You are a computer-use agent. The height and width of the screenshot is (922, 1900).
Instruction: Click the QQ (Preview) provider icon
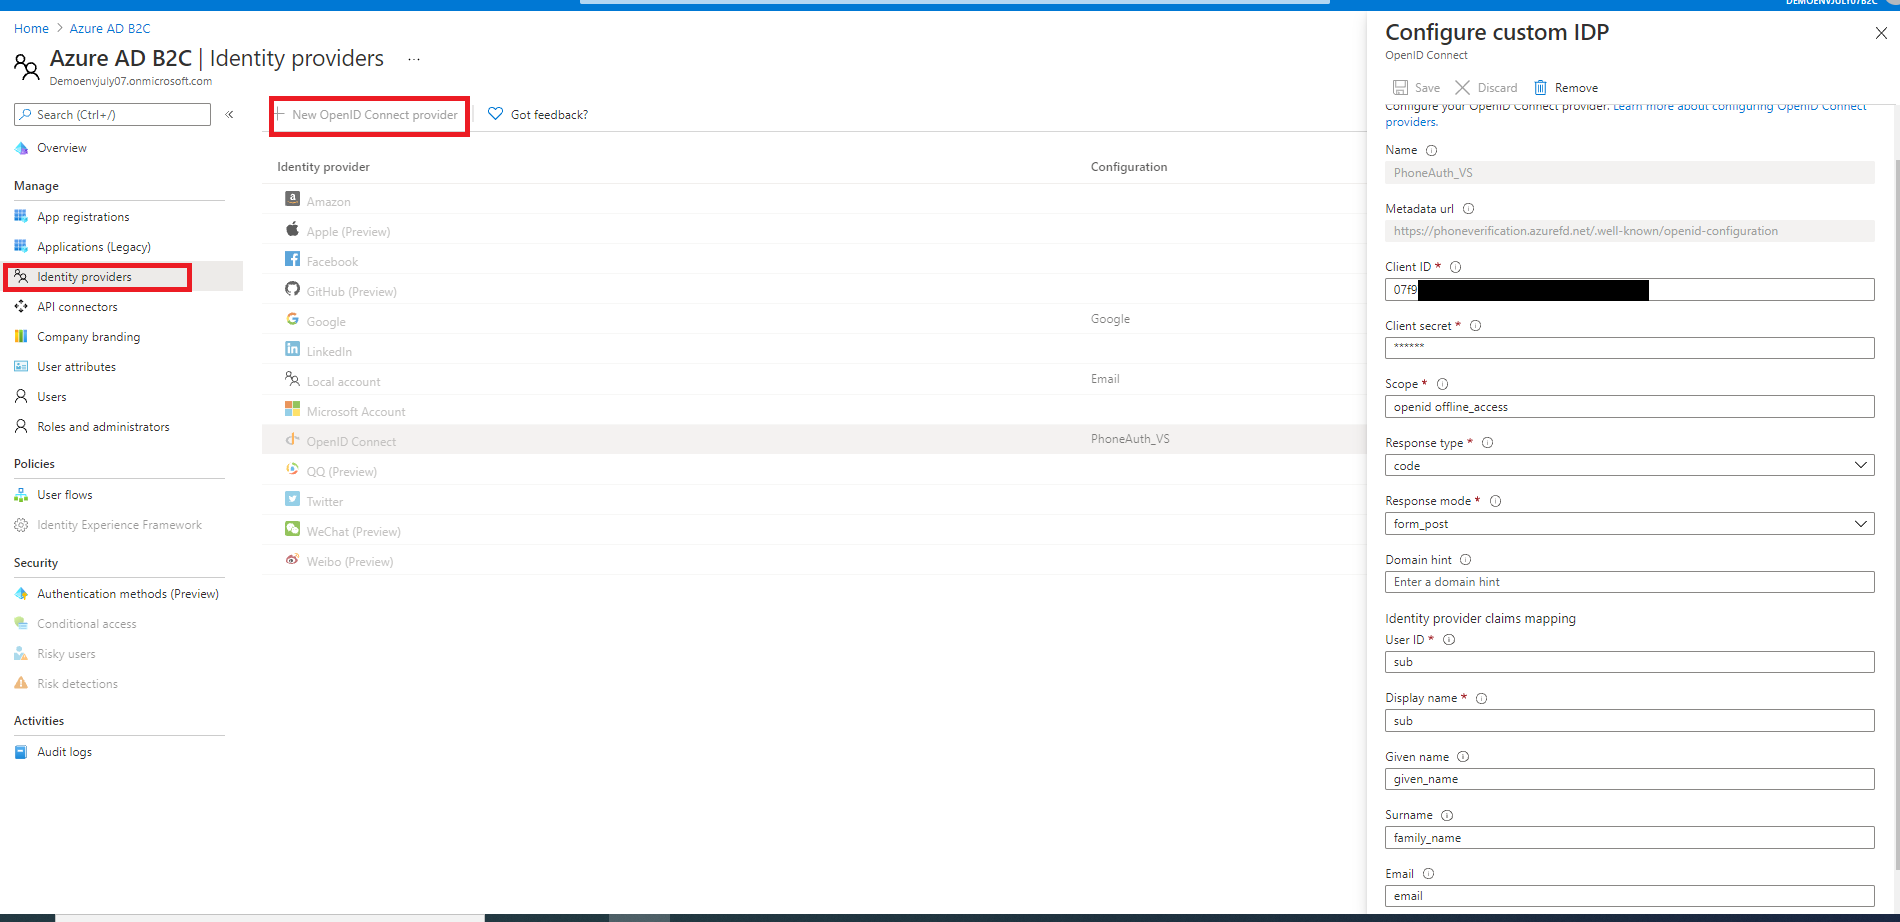[292, 469]
